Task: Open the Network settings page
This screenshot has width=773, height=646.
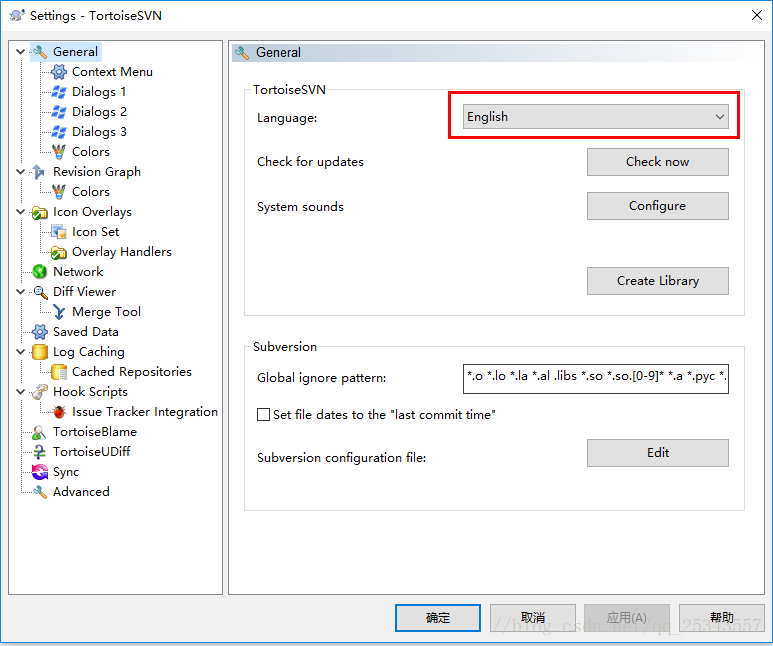Action: coord(78,272)
